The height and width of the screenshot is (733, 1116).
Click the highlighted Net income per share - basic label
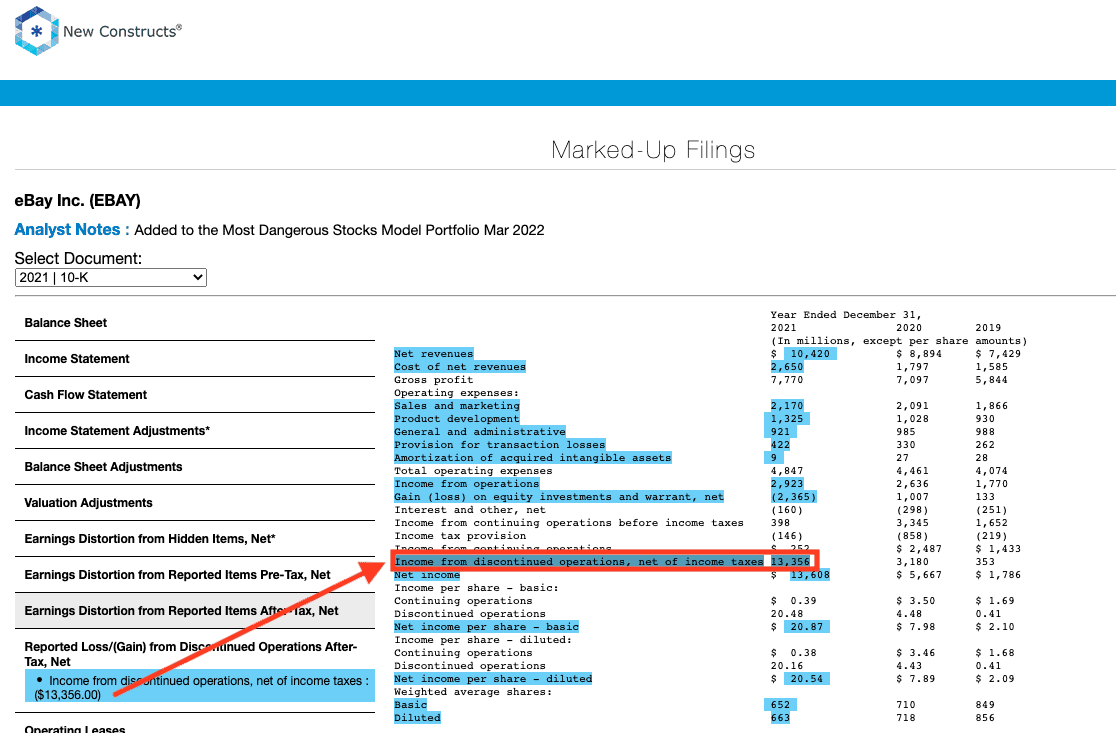(486, 627)
